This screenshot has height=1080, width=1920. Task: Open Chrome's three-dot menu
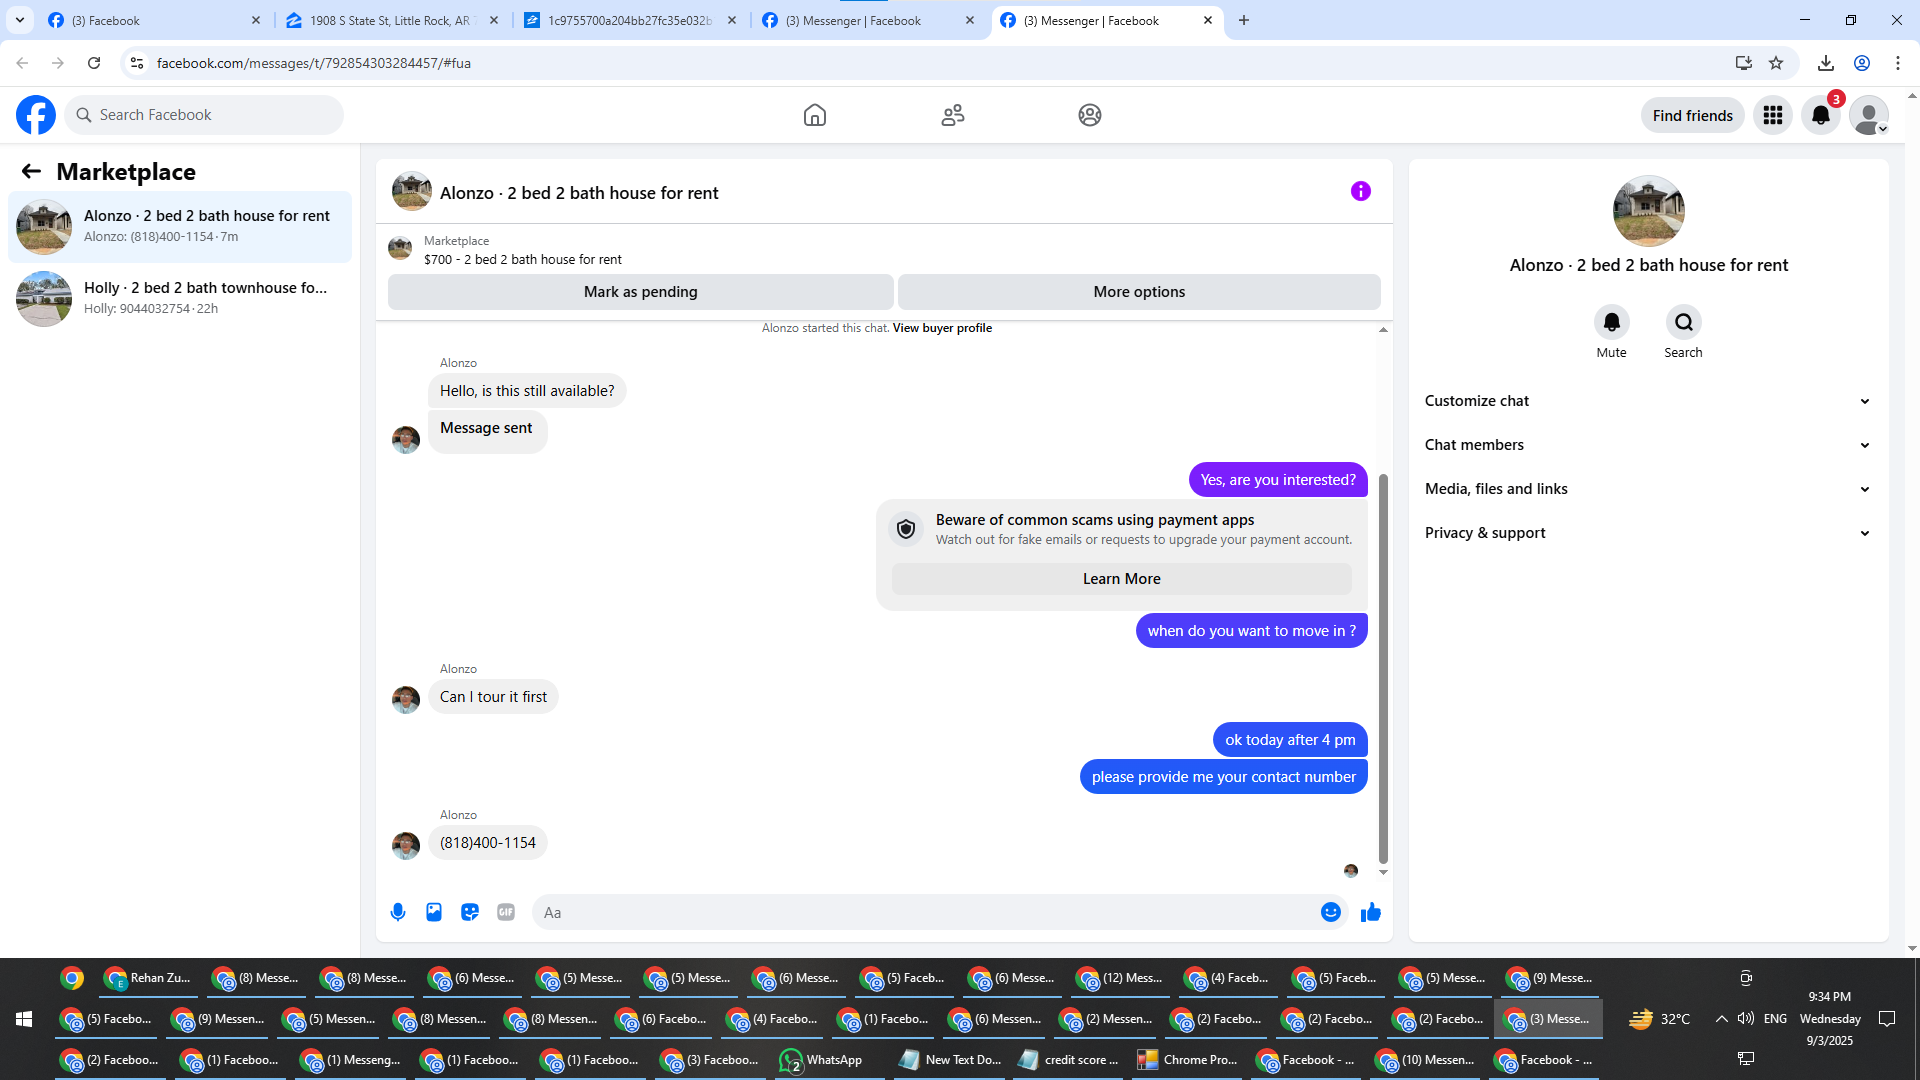(1898, 63)
